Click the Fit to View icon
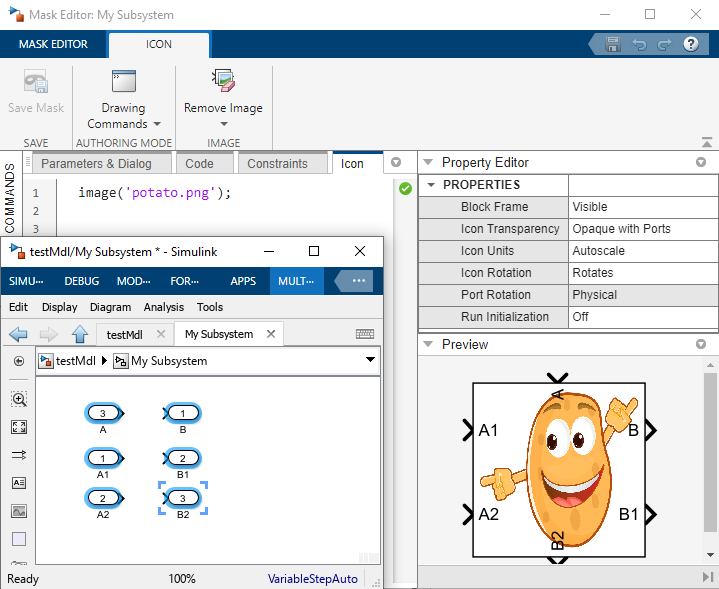Viewport: 719px width, 589px height. point(19,427)
